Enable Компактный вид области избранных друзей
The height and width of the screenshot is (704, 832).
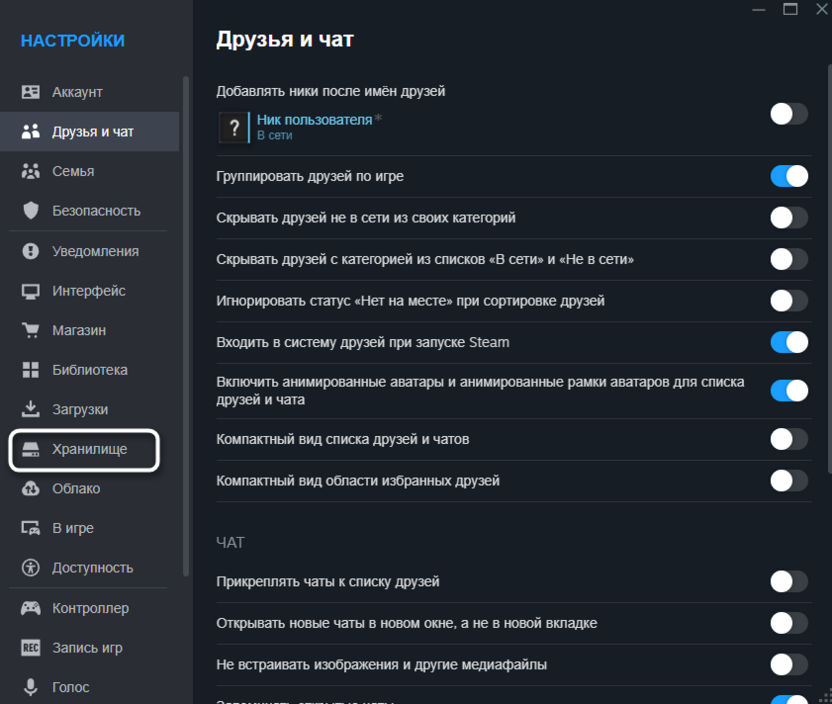(x=789, y=481)
